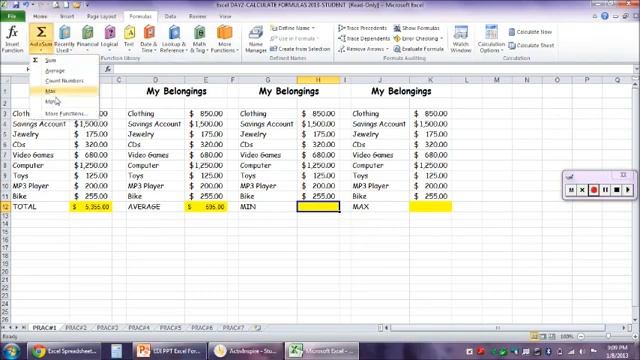Select the empty MIN result cell H12
This screenshot has width=640, height=360.
[318, 207]
